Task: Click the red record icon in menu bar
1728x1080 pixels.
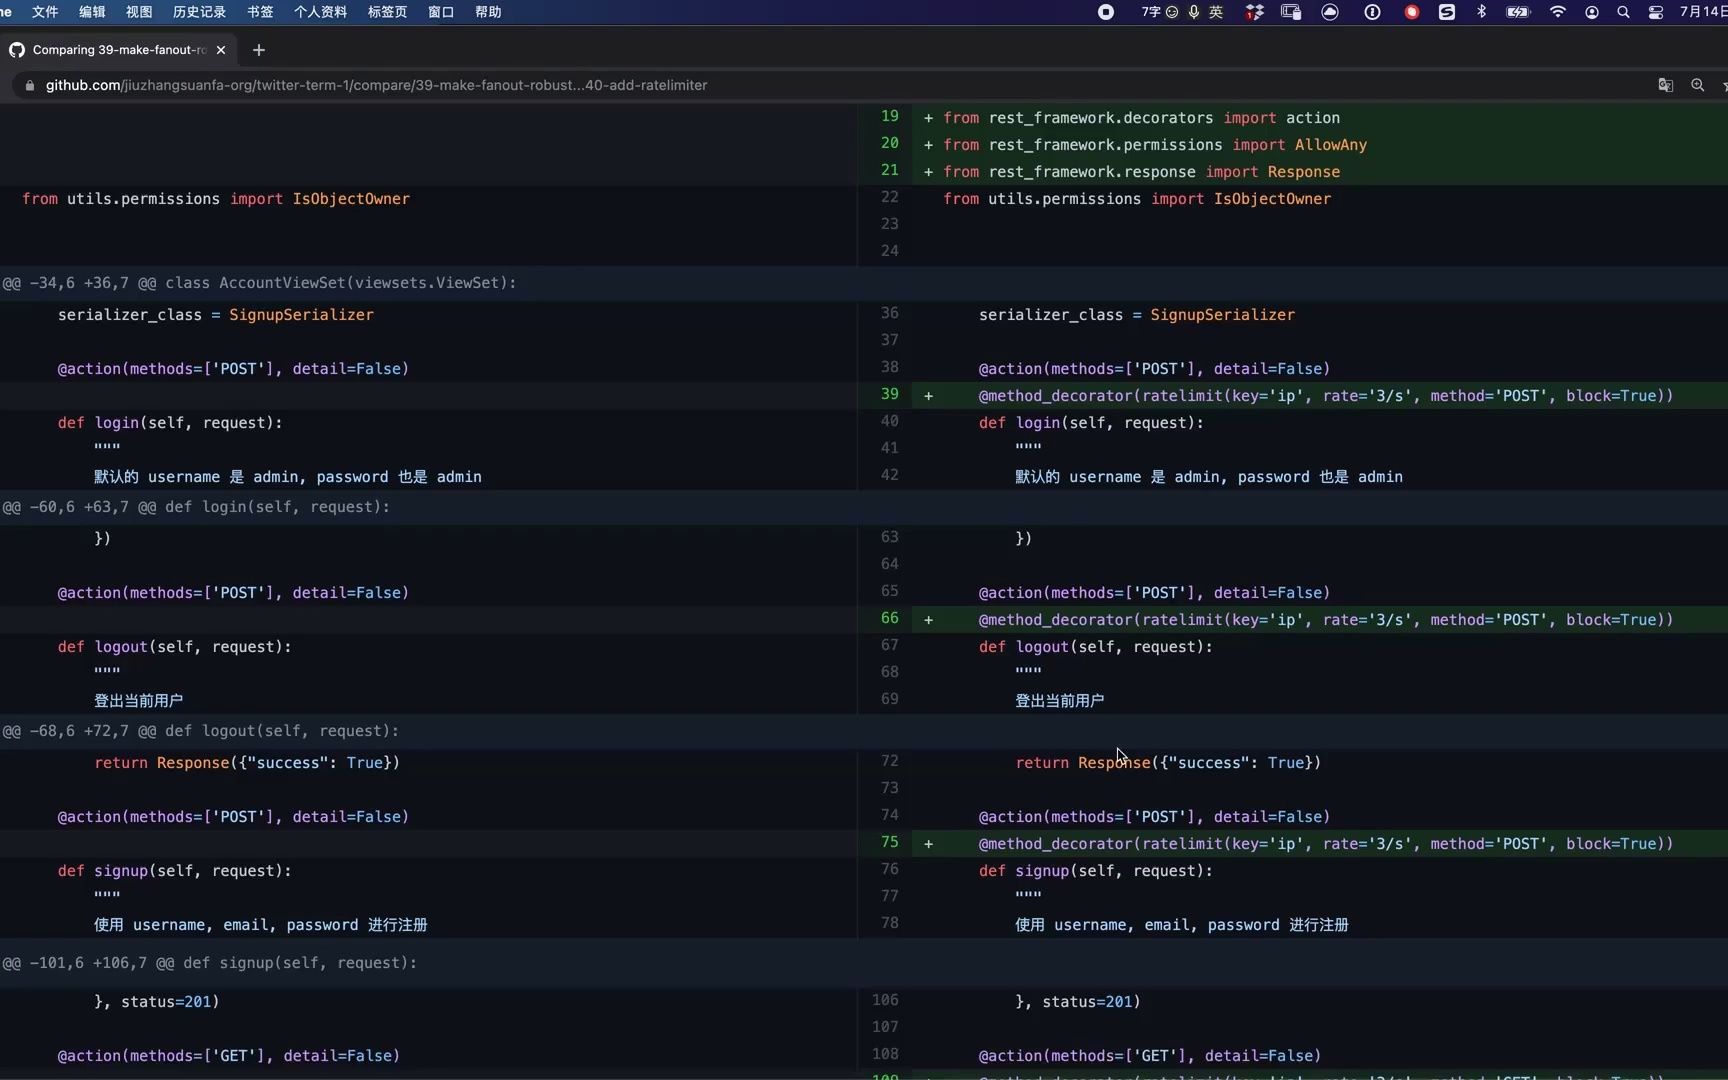Action: 1412,12
